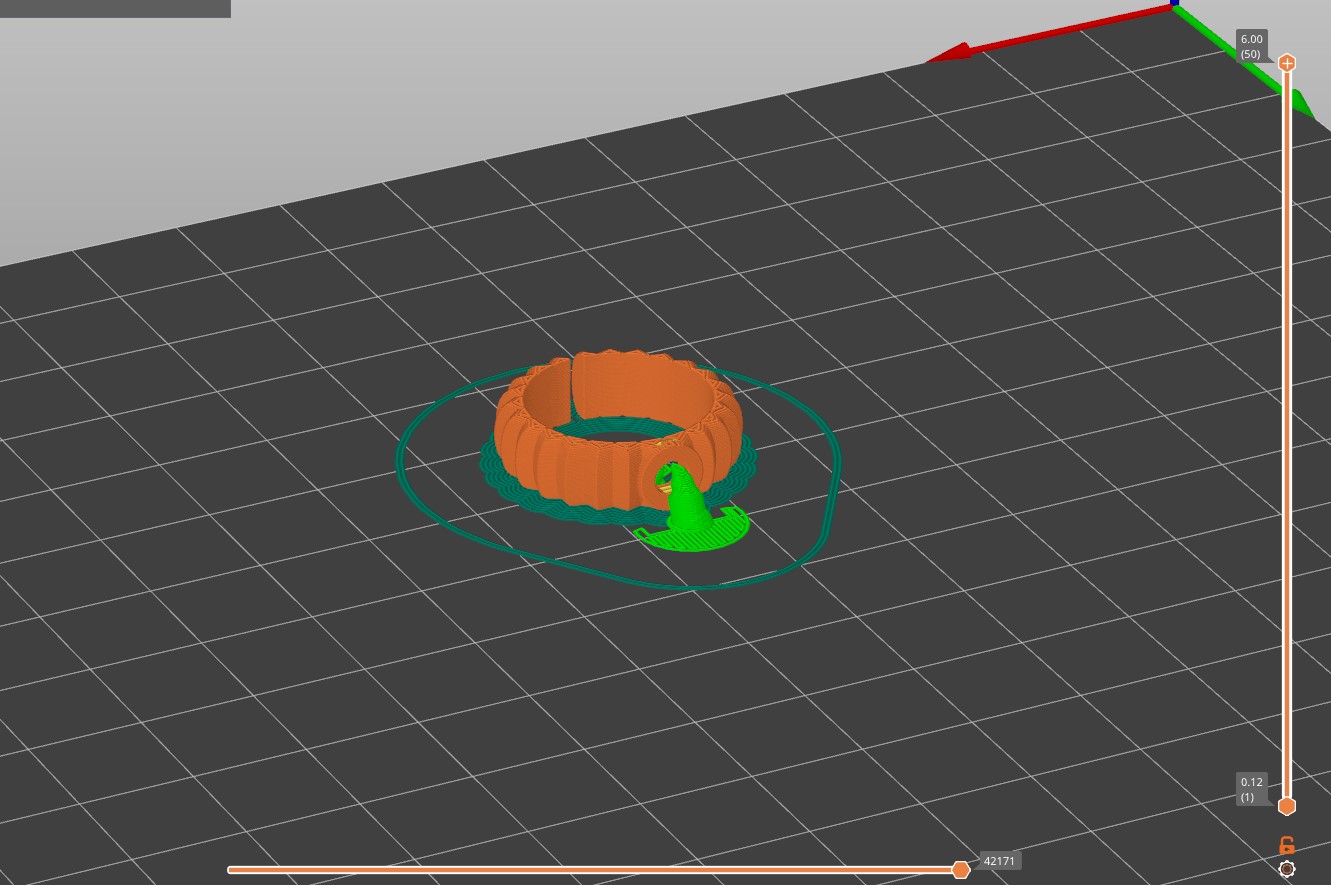Image resolution: width=1331 pixels, height=885 pixels.
Task: Click the bottom thumb of the vertical layer slider
Action: click(x=1287, y=806)
